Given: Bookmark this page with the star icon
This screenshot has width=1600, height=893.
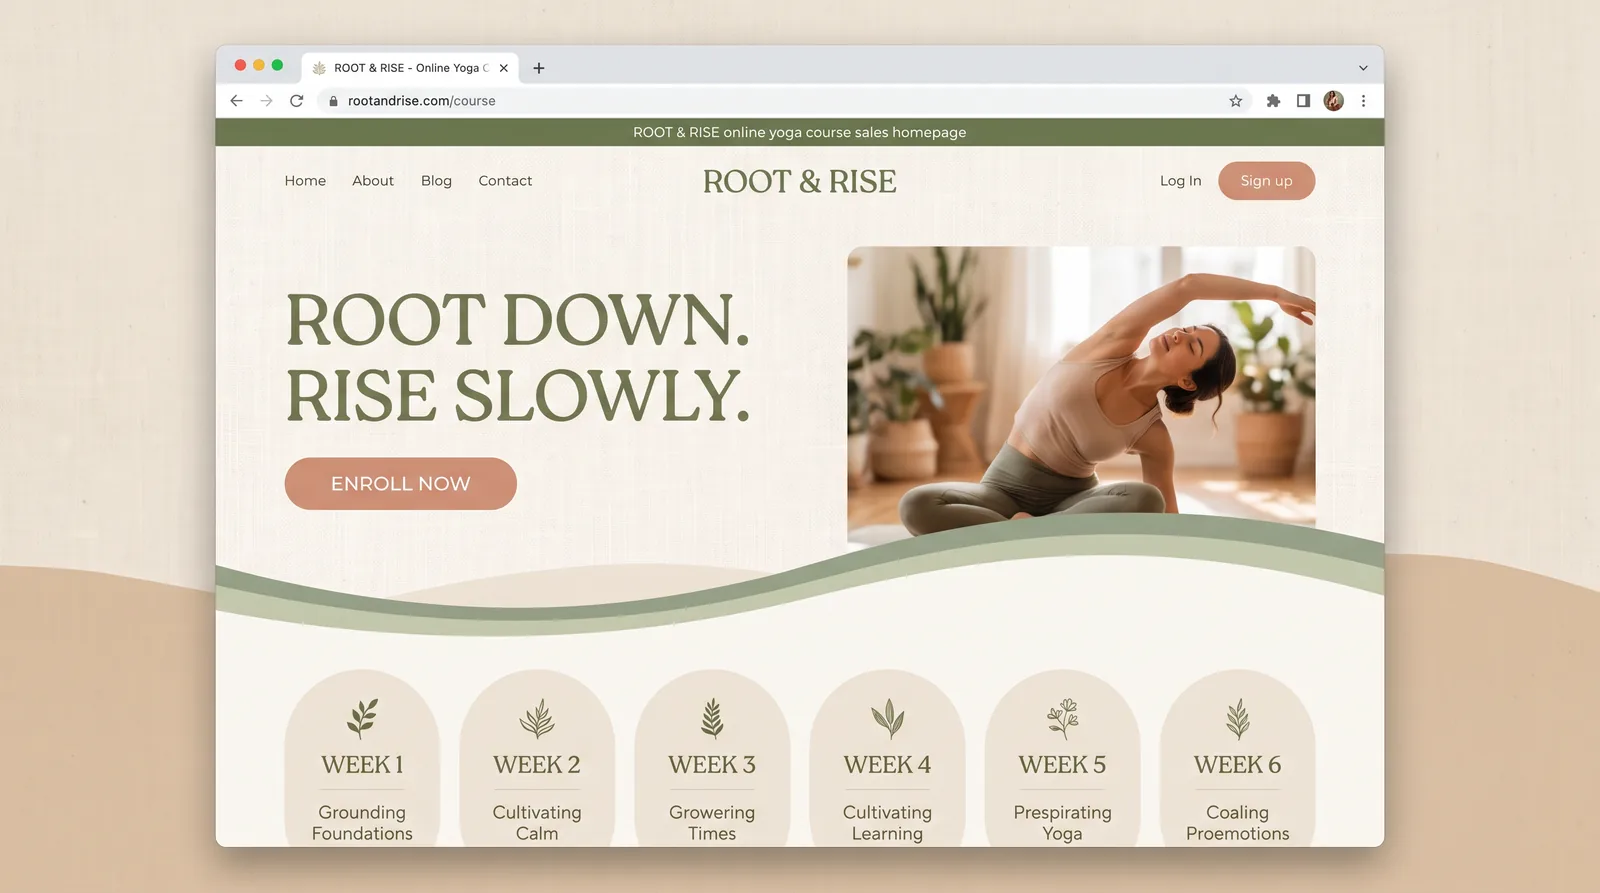Looking at the screenshot, I should pos(1236,101).
